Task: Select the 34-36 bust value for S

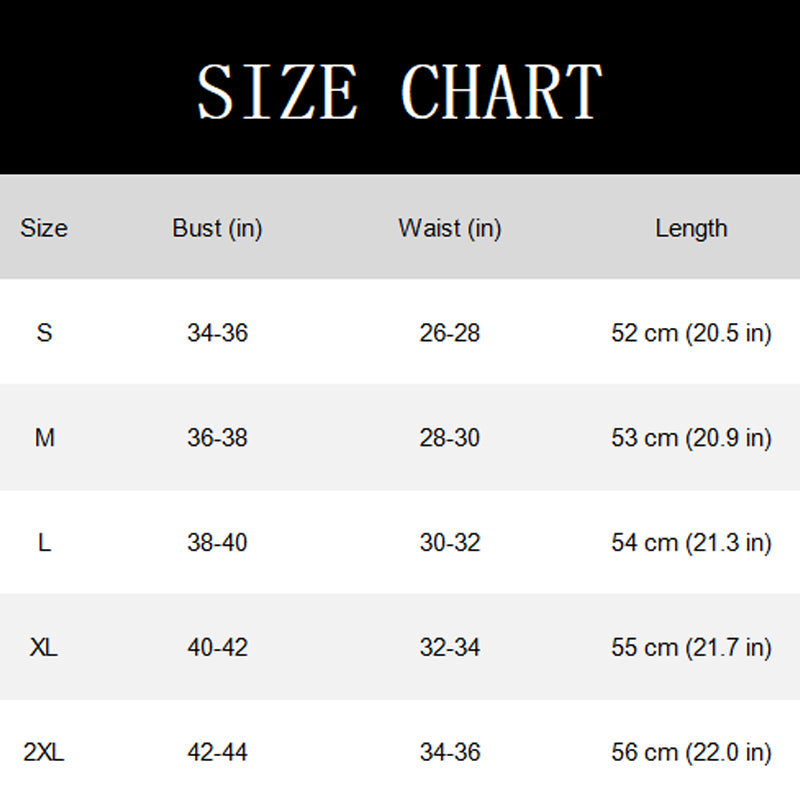Action: pos(217,333)
